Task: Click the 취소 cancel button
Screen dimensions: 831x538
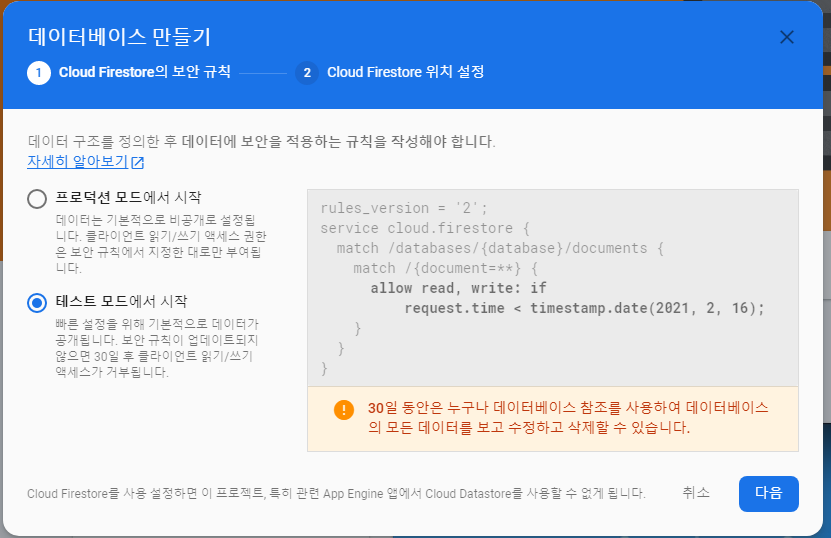Action: coord(695,493)
